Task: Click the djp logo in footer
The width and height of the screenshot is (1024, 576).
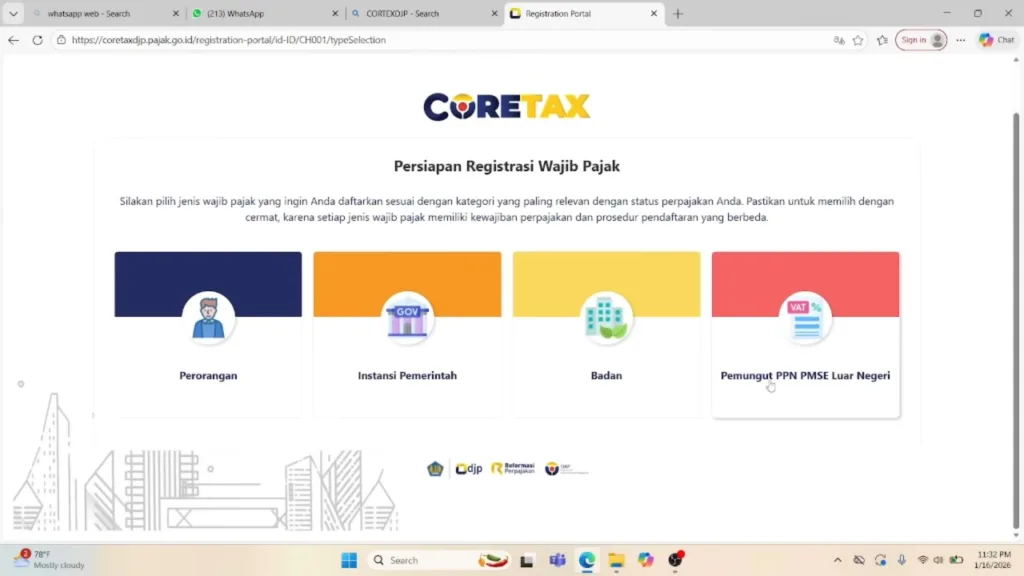Action: coord(469,468)
